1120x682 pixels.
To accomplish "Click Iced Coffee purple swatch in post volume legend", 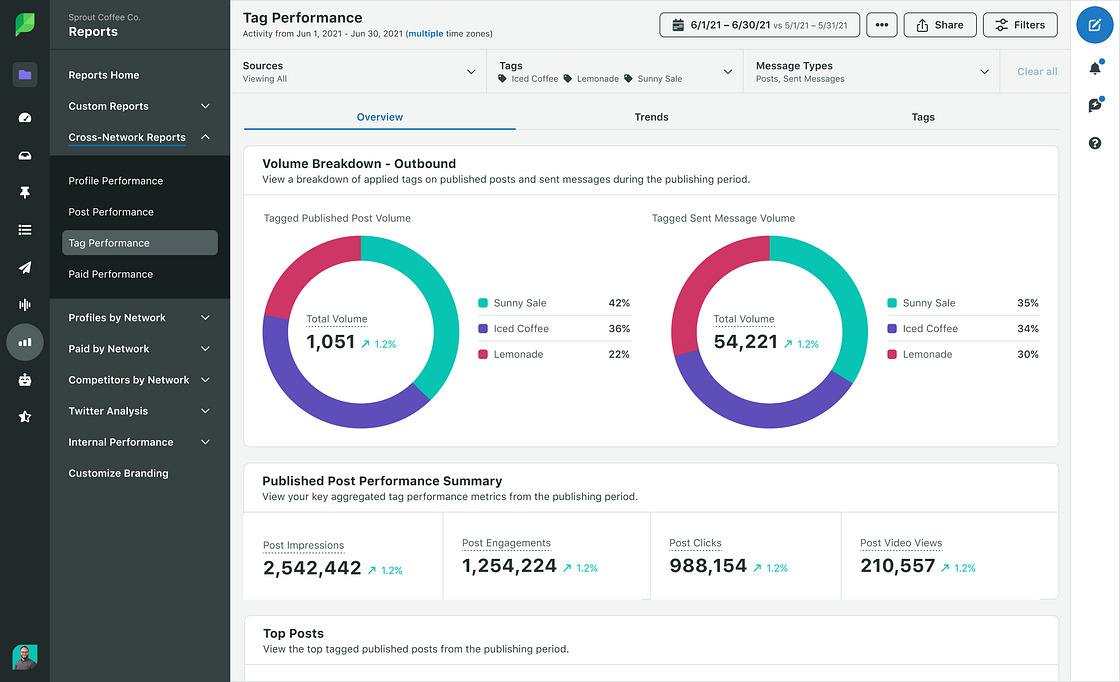I will [483, 329].
